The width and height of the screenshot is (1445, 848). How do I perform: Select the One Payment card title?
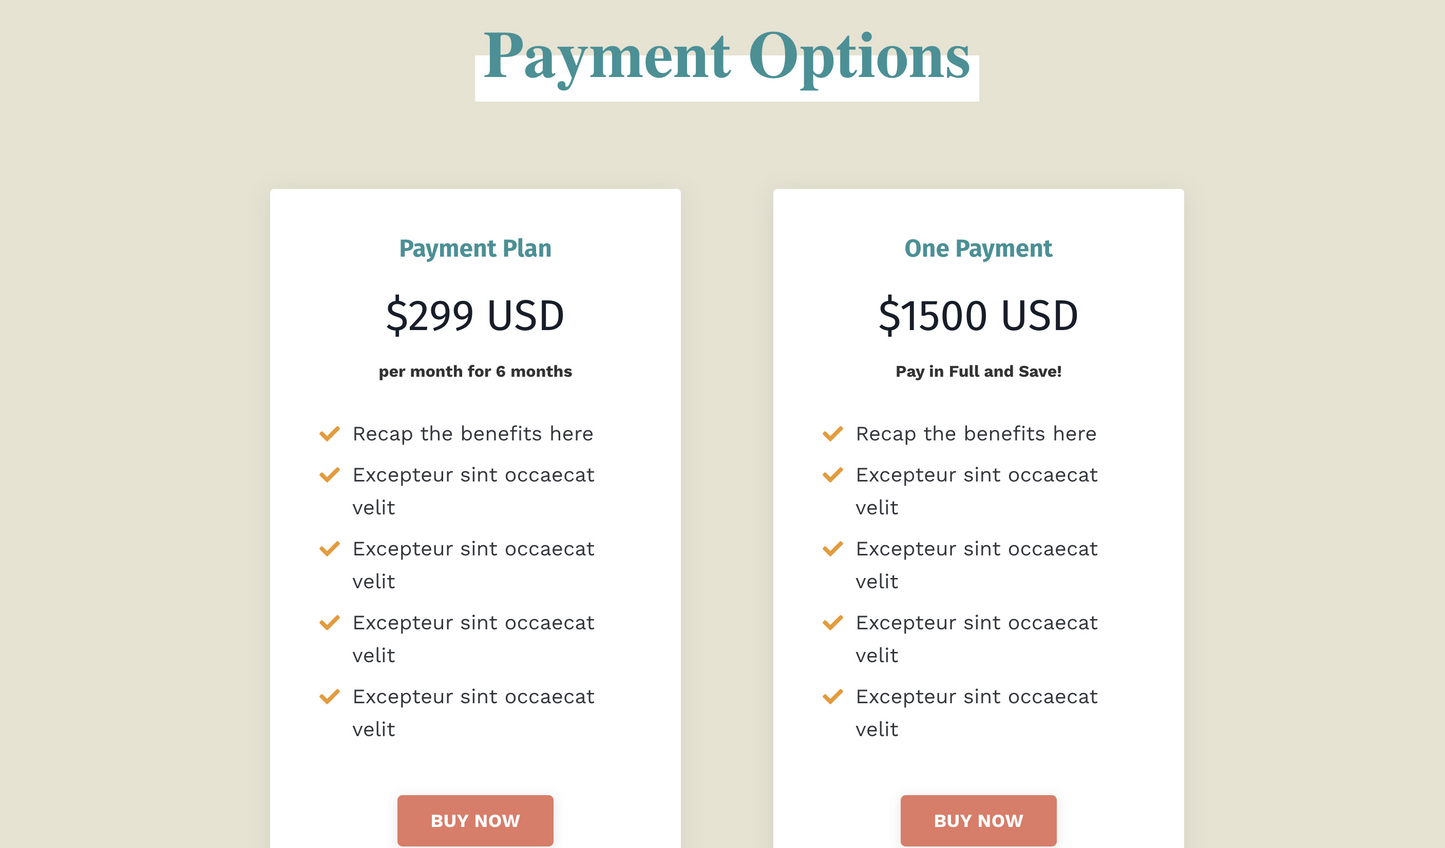(x=978, y=248)
